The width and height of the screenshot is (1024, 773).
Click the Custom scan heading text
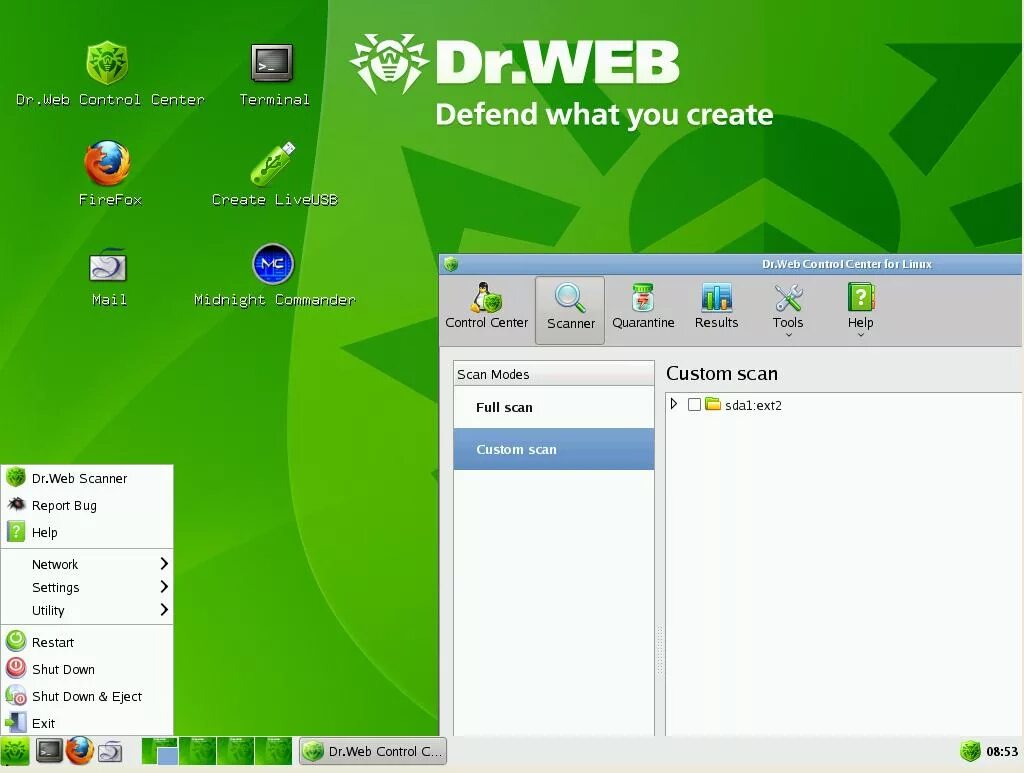[x=722, y=373]
